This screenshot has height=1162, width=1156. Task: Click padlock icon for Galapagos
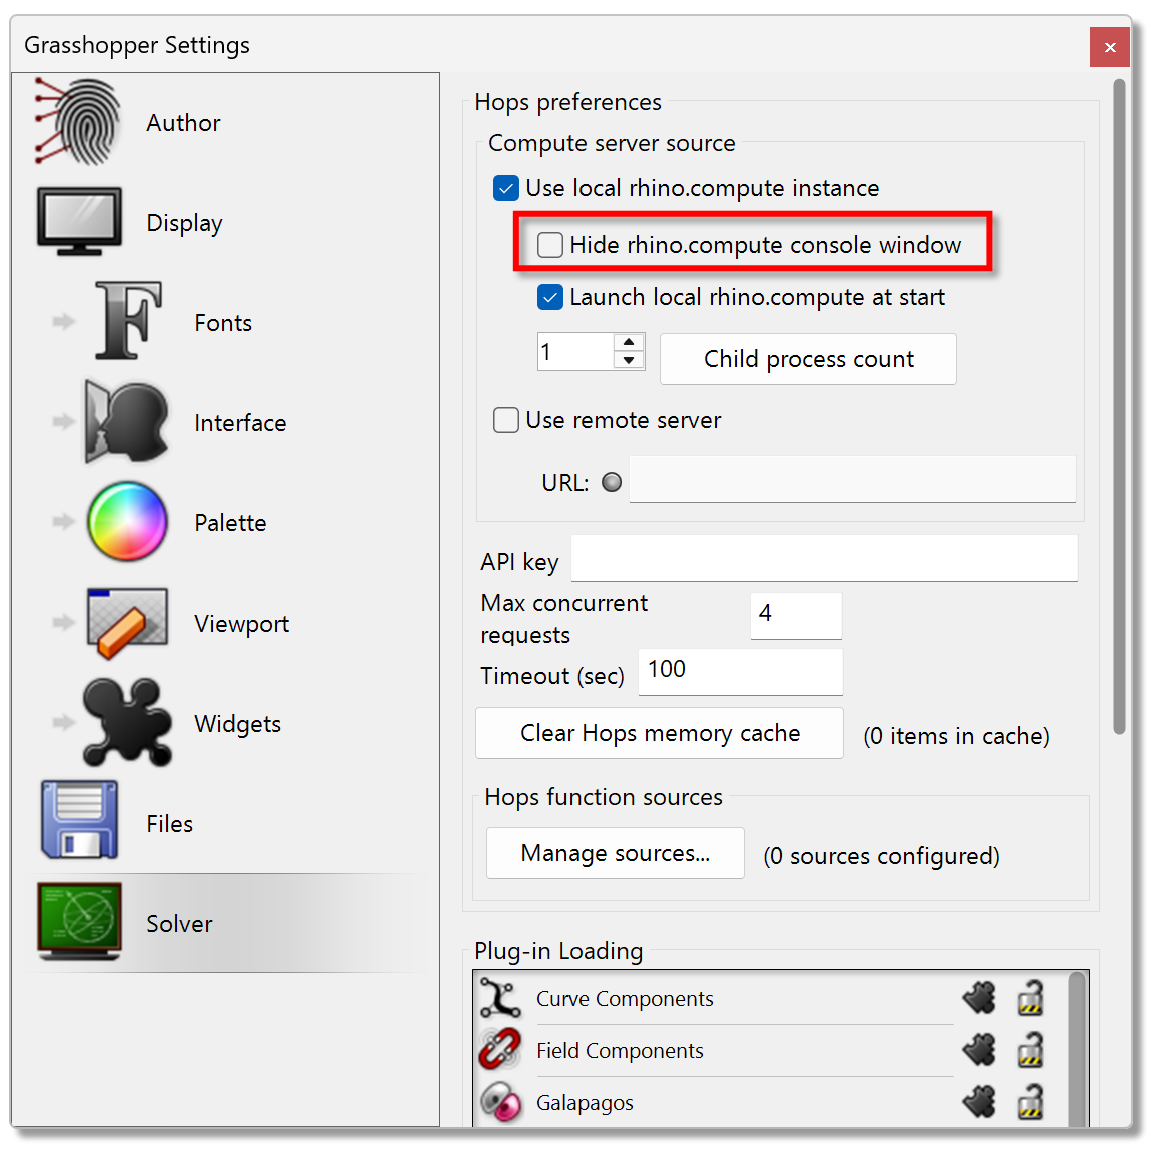click(x=1030, y=1101)
